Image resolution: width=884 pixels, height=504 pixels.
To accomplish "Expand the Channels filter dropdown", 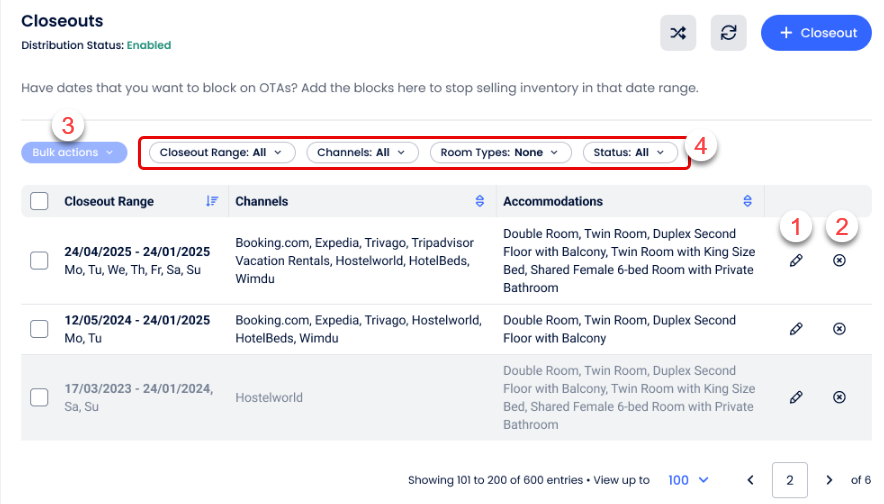I will click(x=361, y=153).
